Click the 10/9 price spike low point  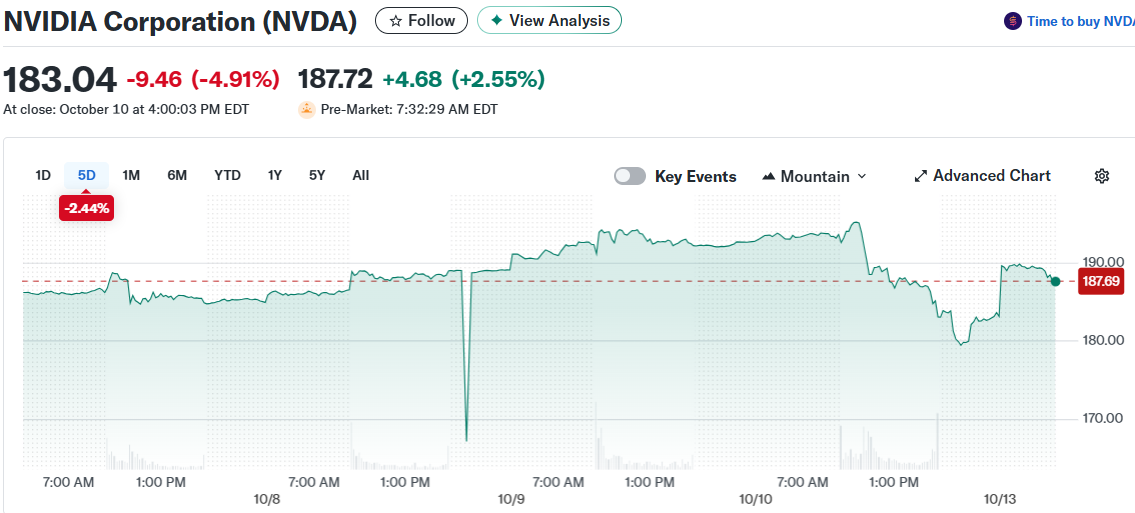coord(467,439)
